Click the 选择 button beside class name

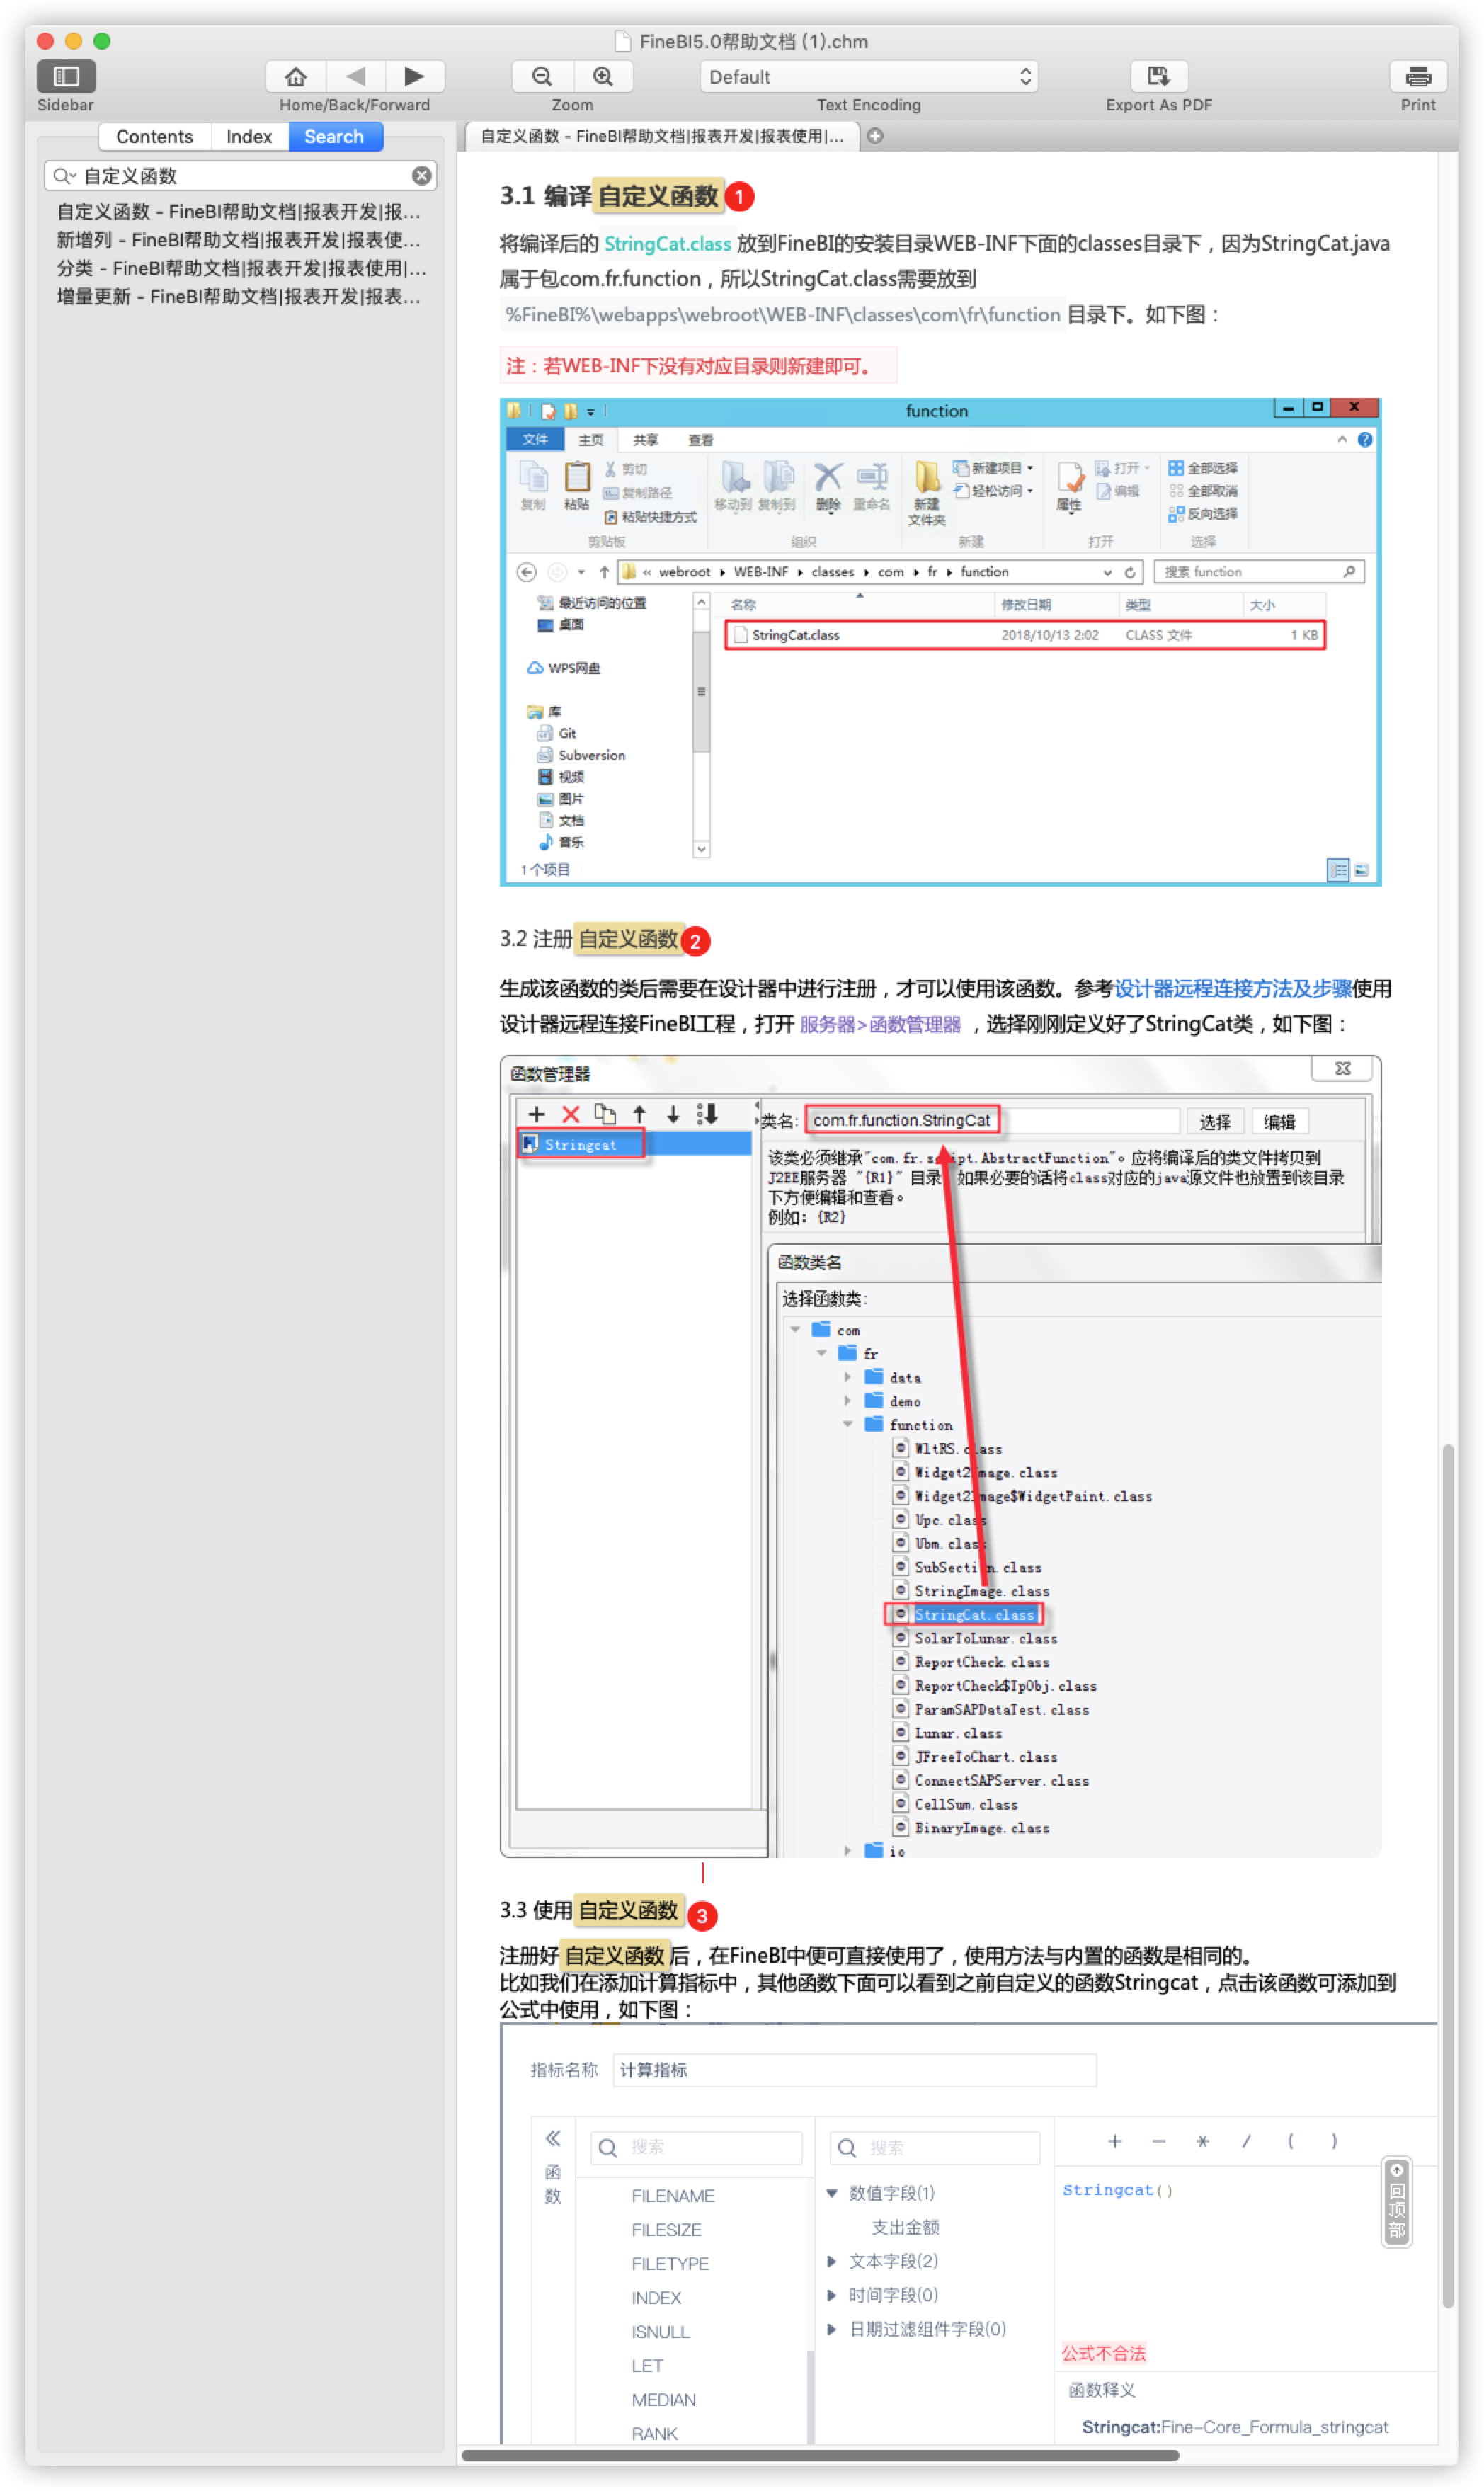pyautogui.click(x=1214, y=1122)
